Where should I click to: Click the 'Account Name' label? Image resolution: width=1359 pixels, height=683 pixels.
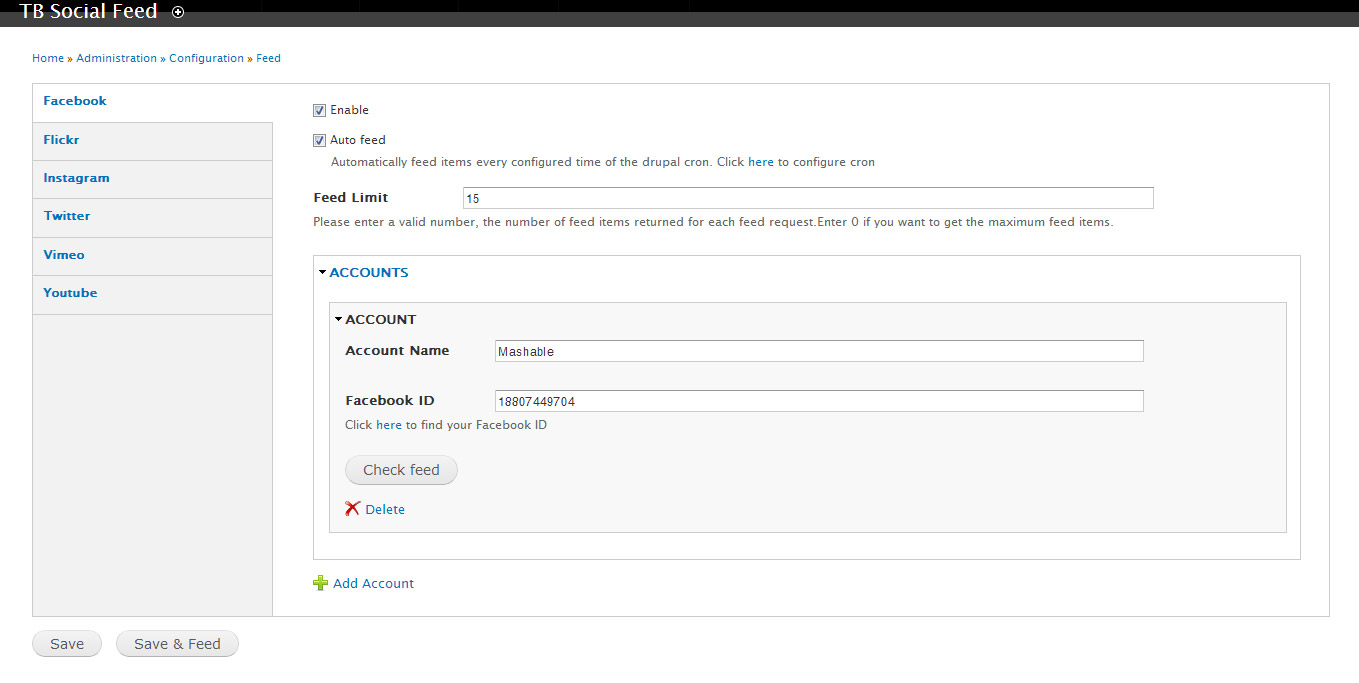(x=397, y=351)
